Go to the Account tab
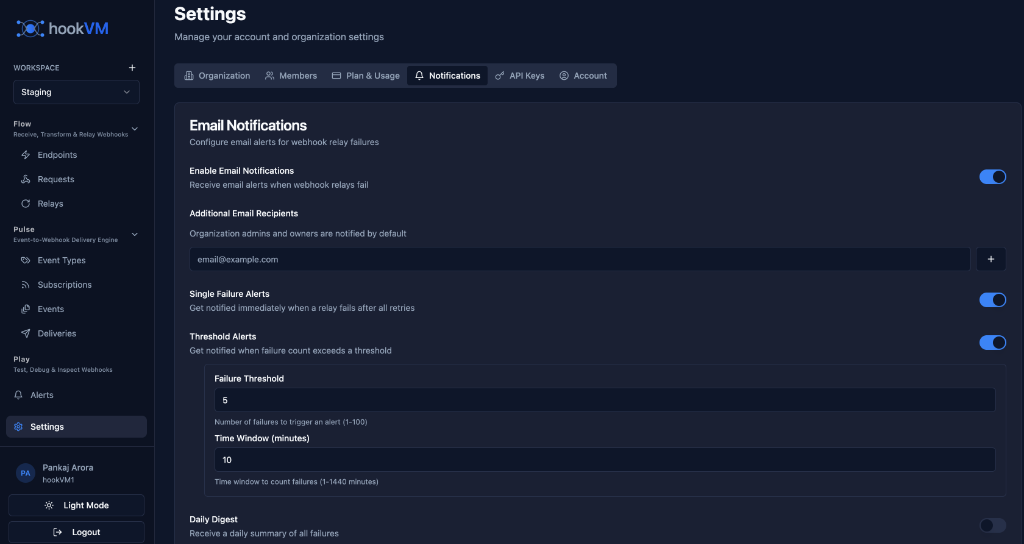Viewport: 1024px width, 544px height. 583,76
